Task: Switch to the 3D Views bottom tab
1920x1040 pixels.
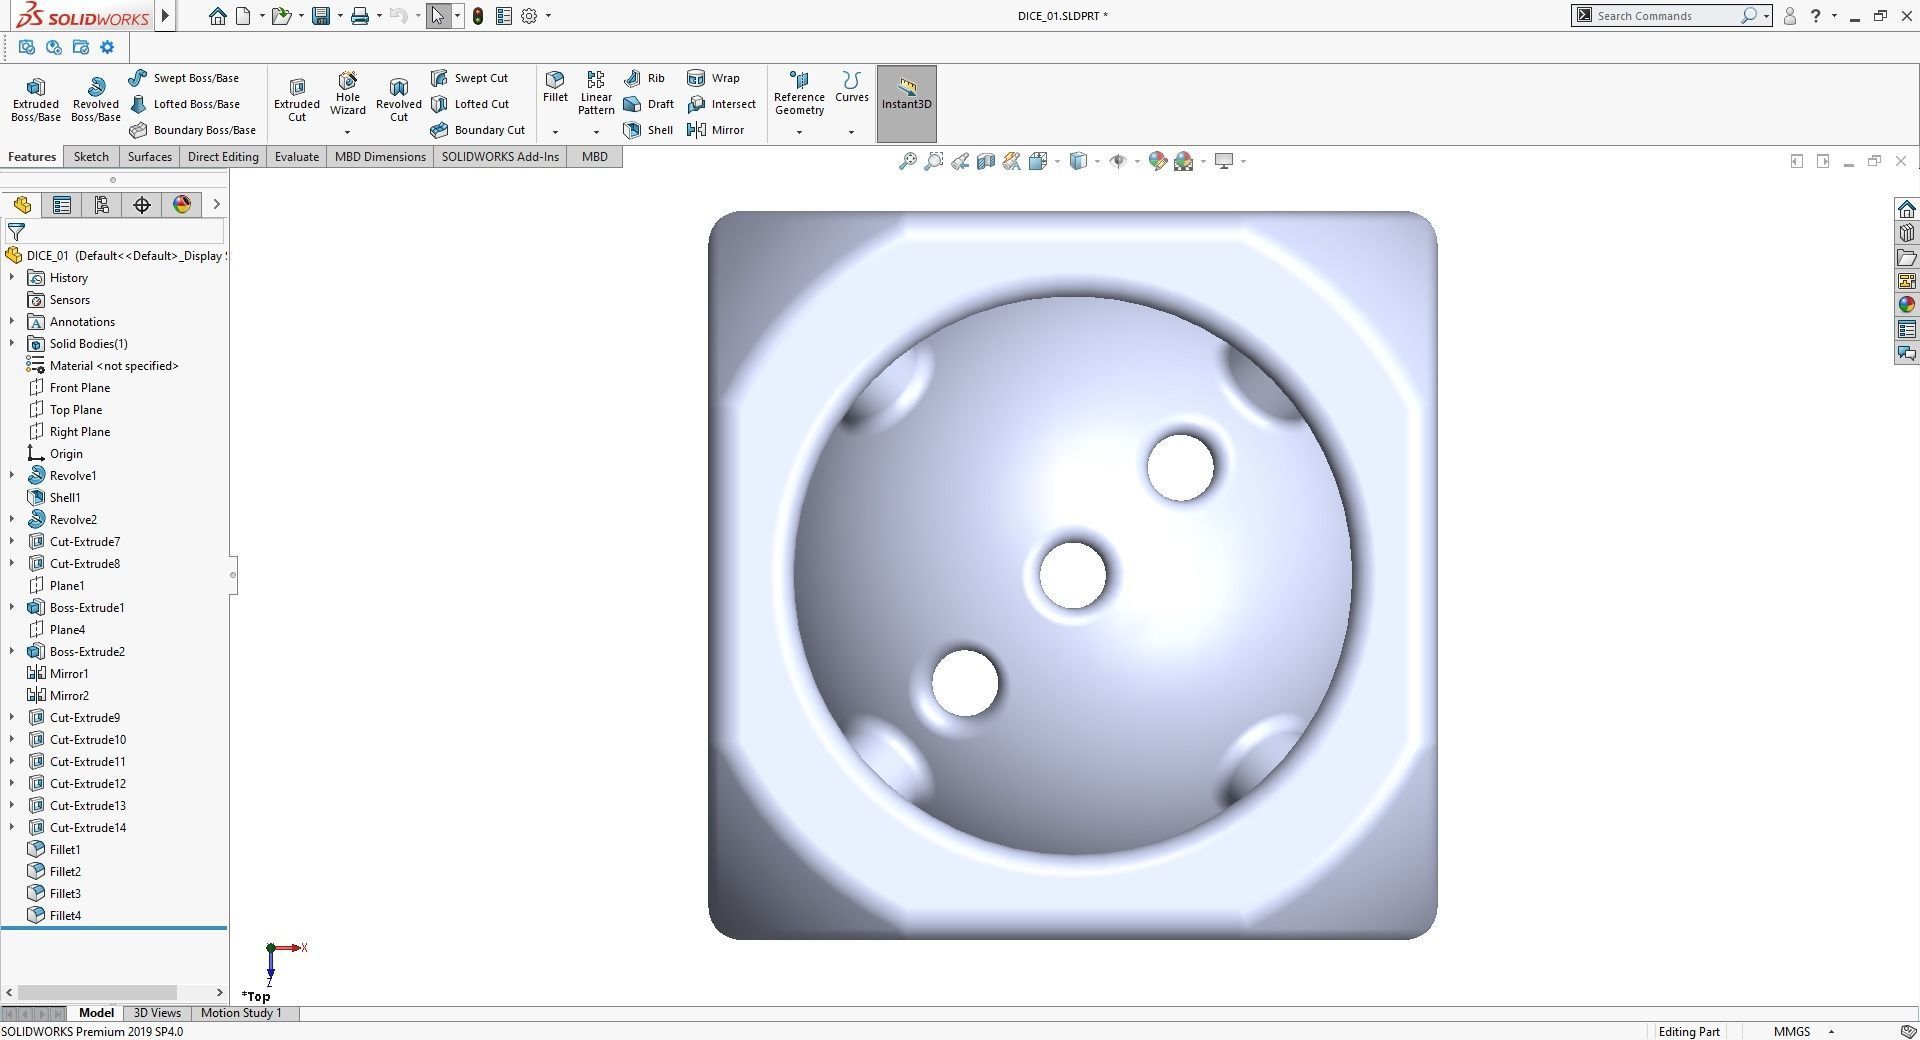Action: pos(157,1013)
